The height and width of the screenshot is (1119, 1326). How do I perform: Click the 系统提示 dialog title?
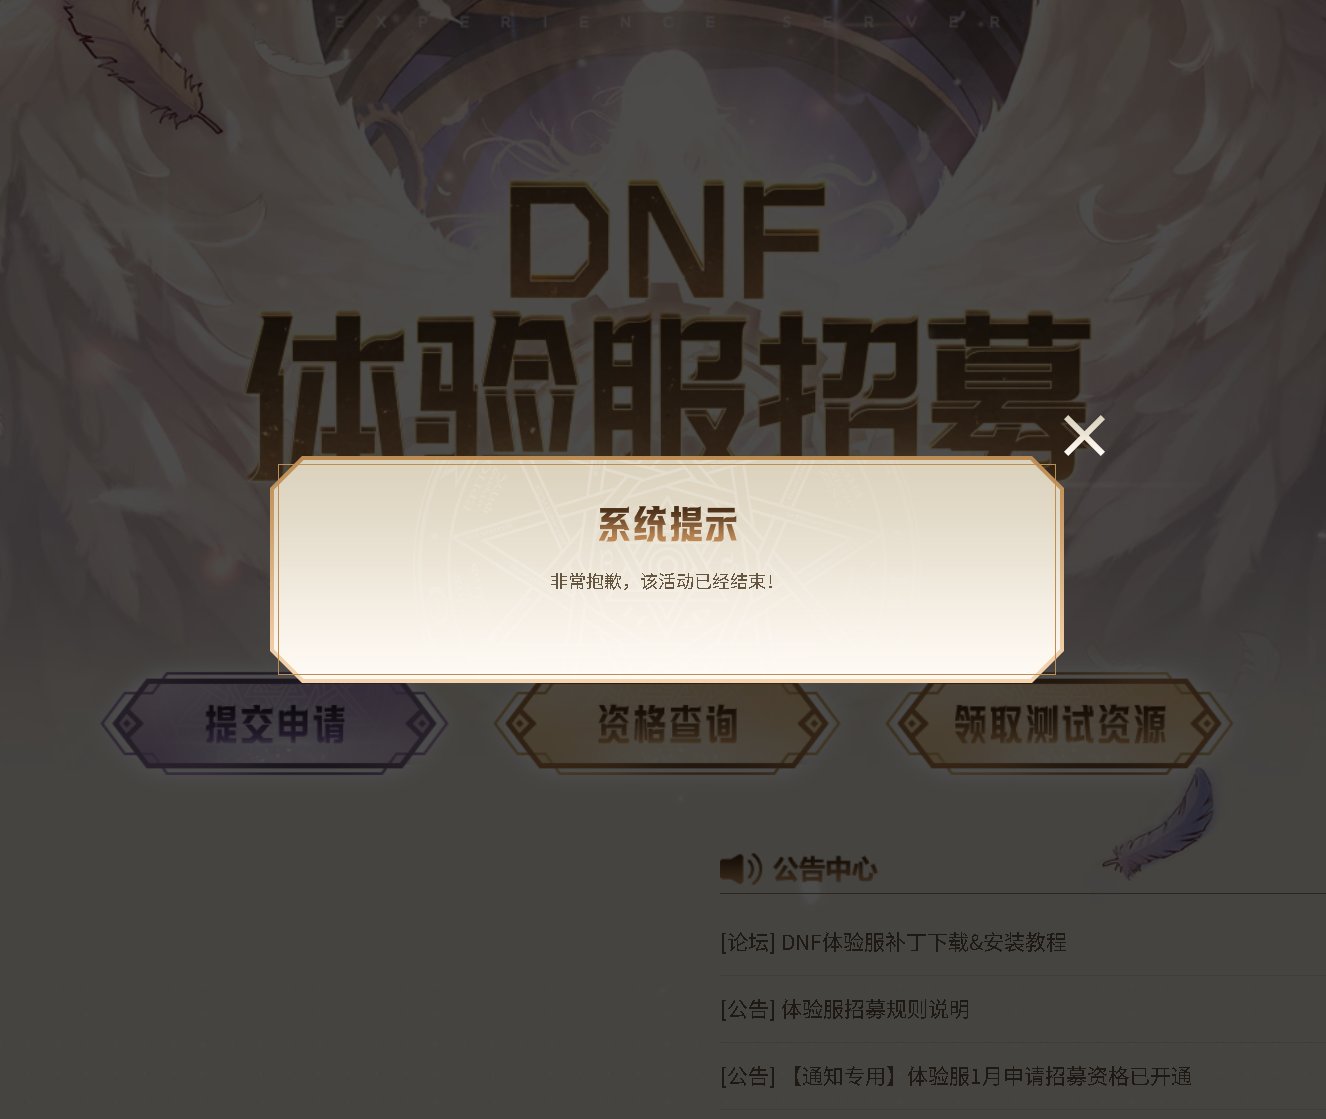click(667, 524)
